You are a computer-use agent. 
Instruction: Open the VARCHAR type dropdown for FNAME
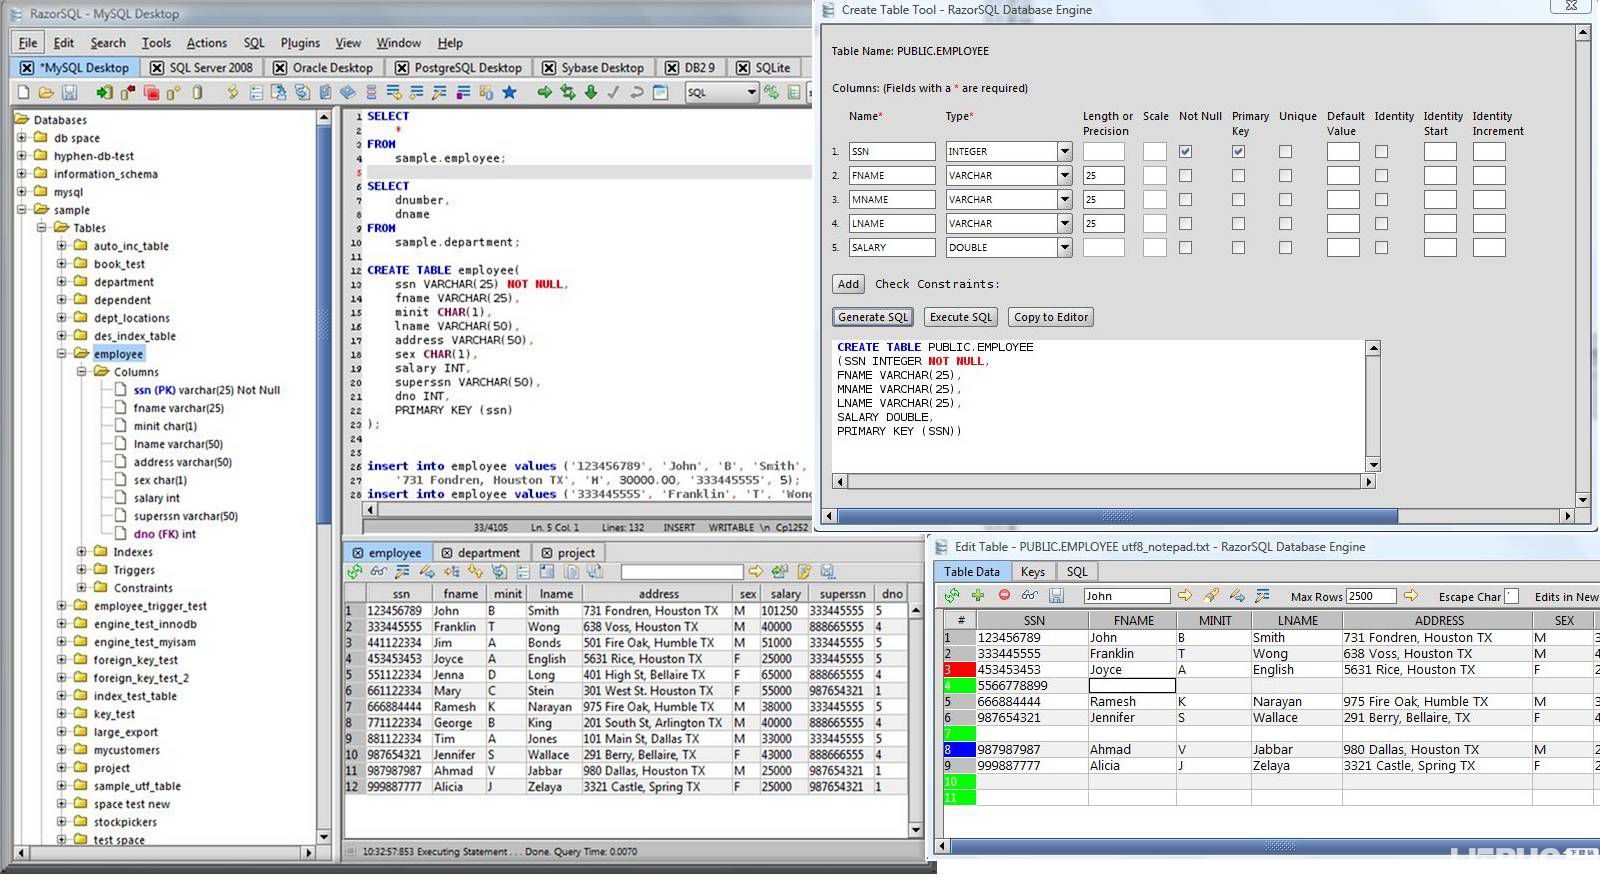(1064, 176)
